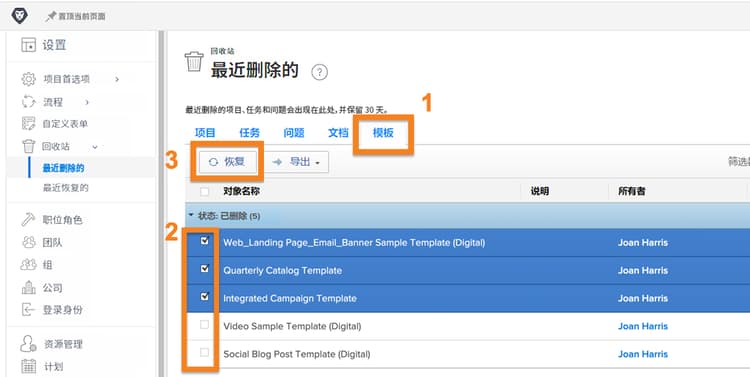Click the Quarterly Catalog Template name
This screenshot has width=750, height=377.
283,270
